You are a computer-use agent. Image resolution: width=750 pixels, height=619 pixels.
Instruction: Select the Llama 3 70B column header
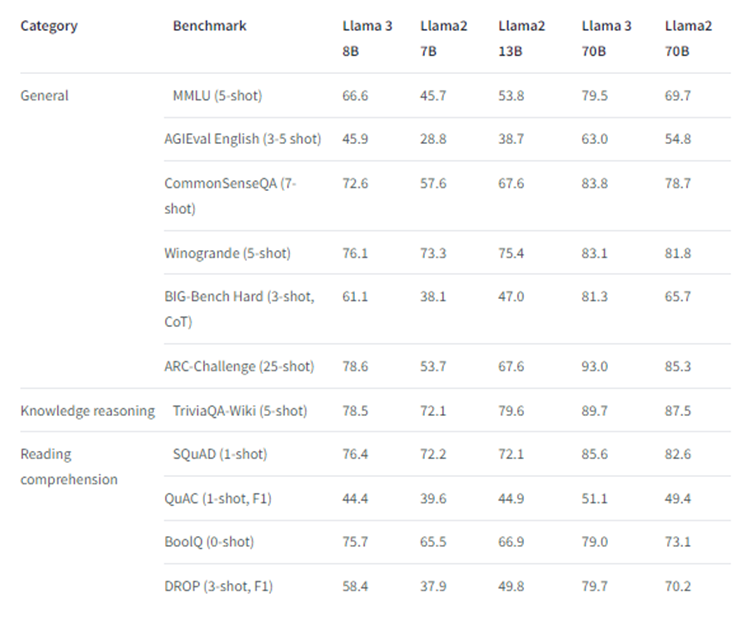(x=607, y=38)
